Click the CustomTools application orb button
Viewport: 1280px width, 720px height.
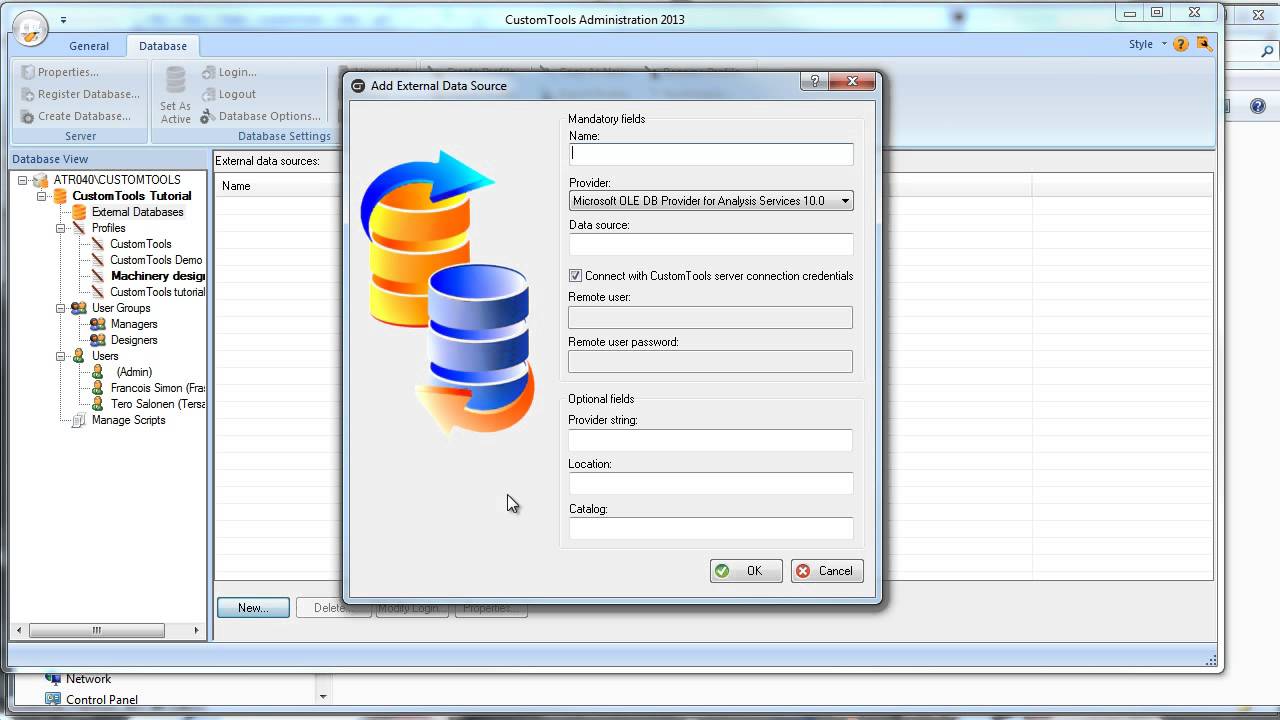tap(32, 27)
